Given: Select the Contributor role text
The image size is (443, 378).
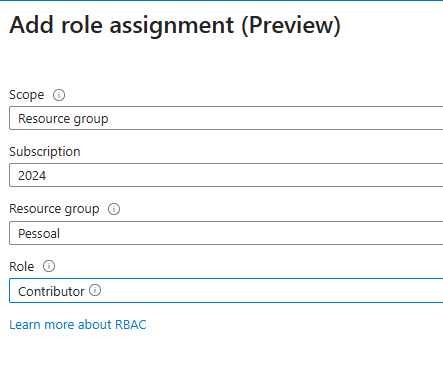Looking at the screenshot, I should tap(51, 292).
